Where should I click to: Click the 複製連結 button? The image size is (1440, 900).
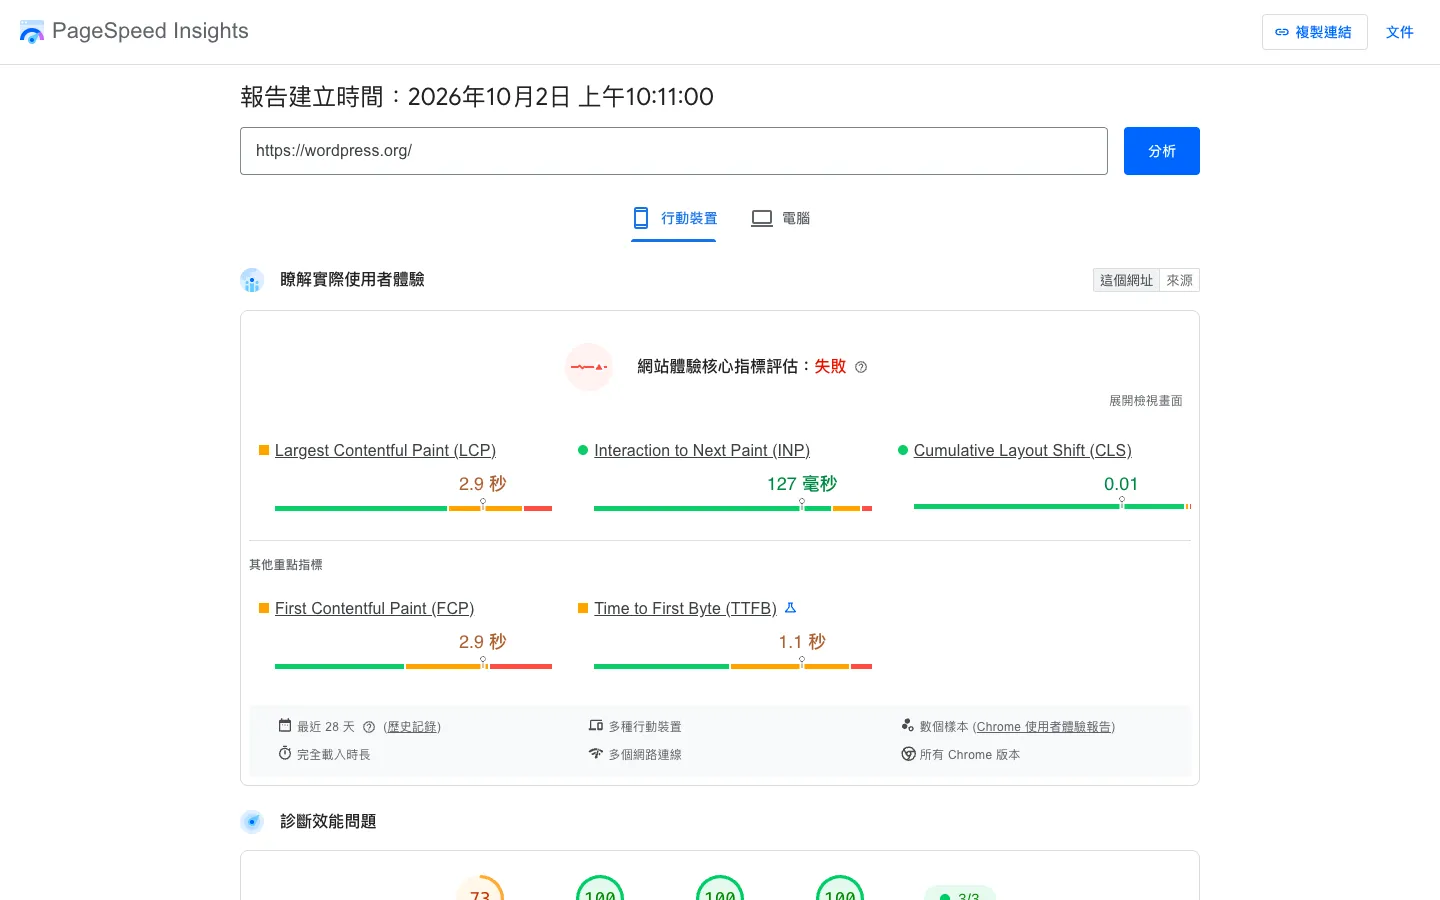pyautogui.click(x=1314, y=32)
